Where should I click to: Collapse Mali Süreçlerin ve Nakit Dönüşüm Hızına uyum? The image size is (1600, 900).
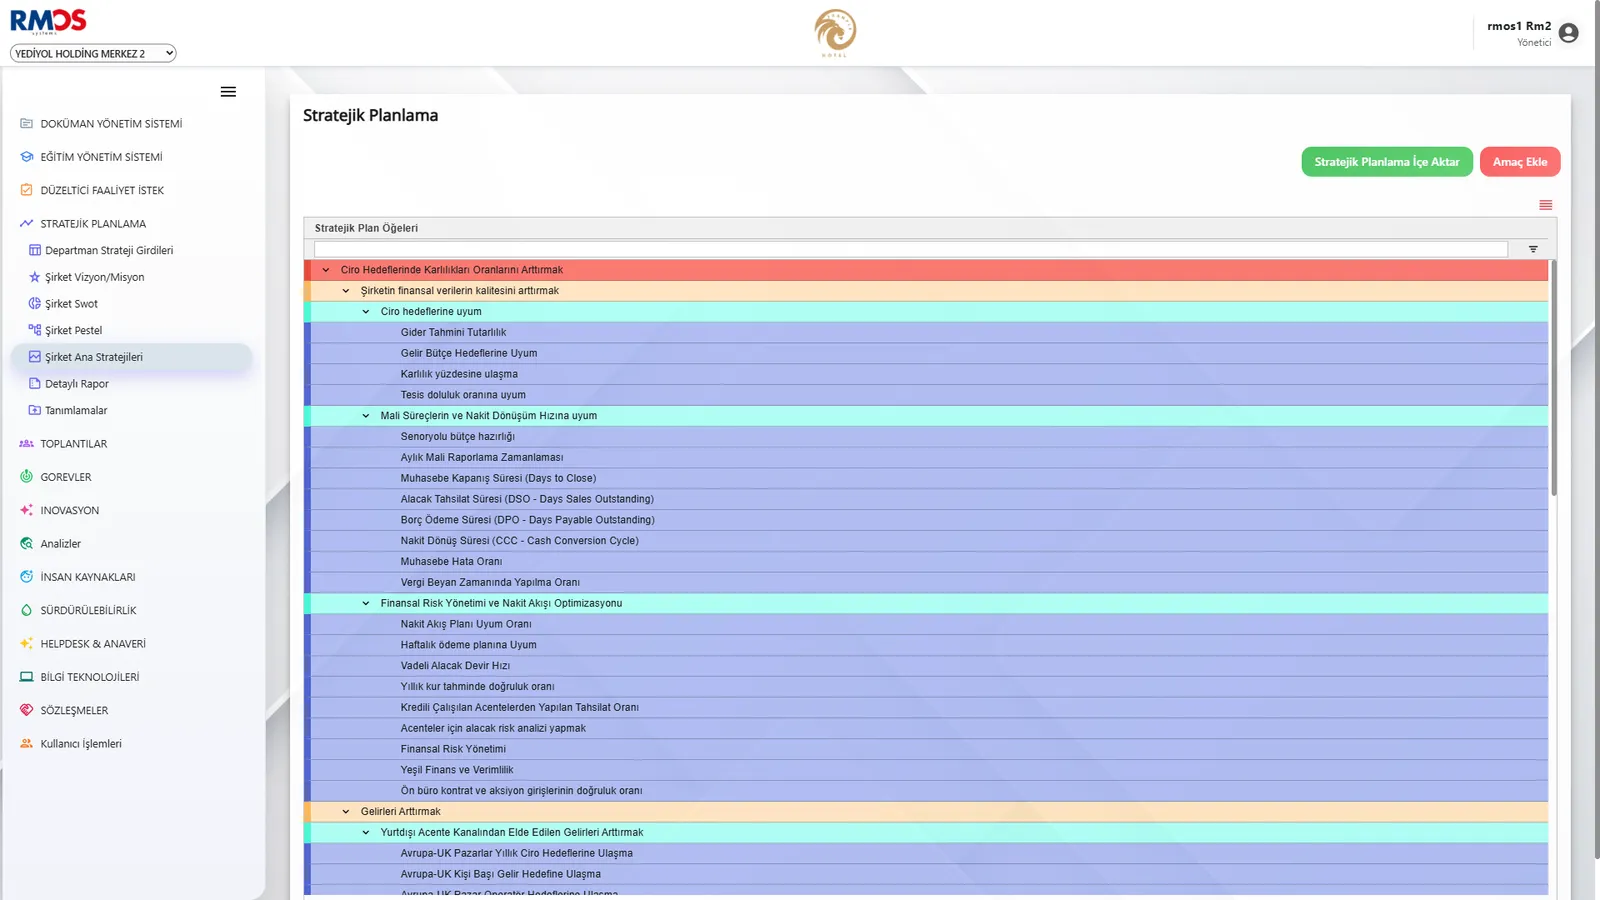[x=366, y=416]
